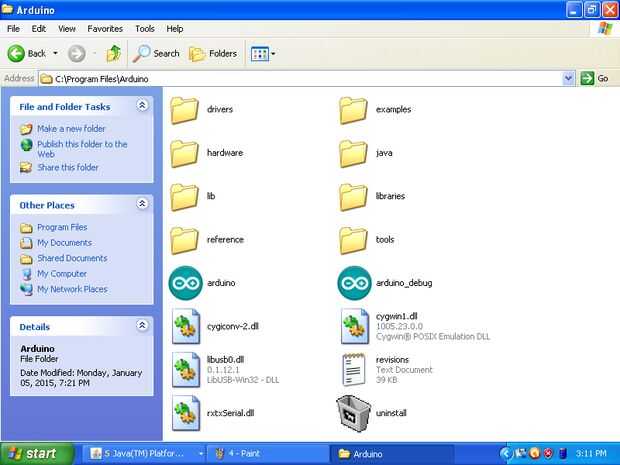Open the Favorites menu
The height and width of the screenshot is (465, 620).
click(105, 29)
